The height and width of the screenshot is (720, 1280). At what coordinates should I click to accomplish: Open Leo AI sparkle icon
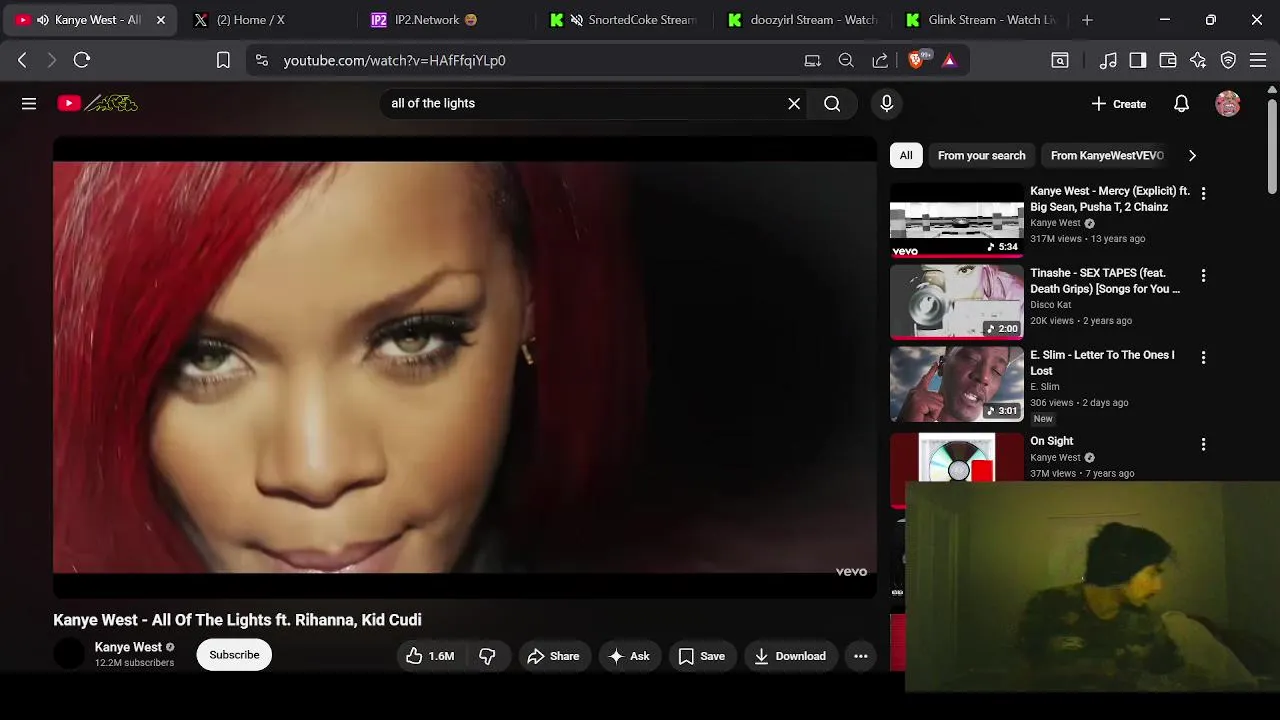point(1198,60)
